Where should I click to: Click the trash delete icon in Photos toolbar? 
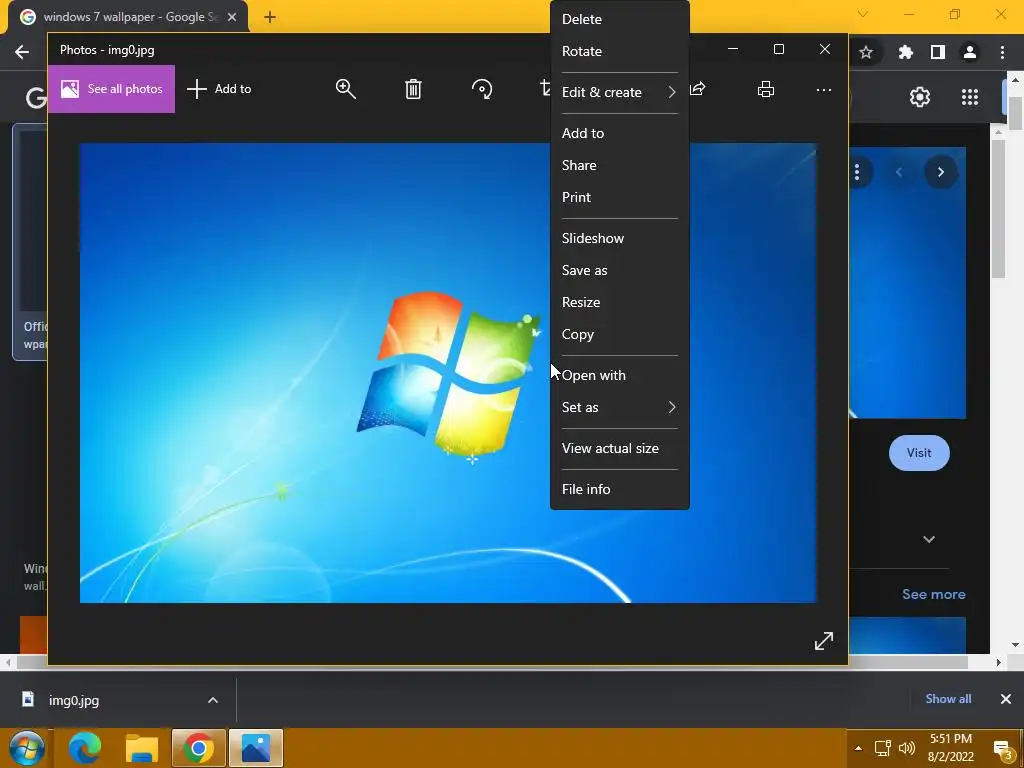pos(413,89)
